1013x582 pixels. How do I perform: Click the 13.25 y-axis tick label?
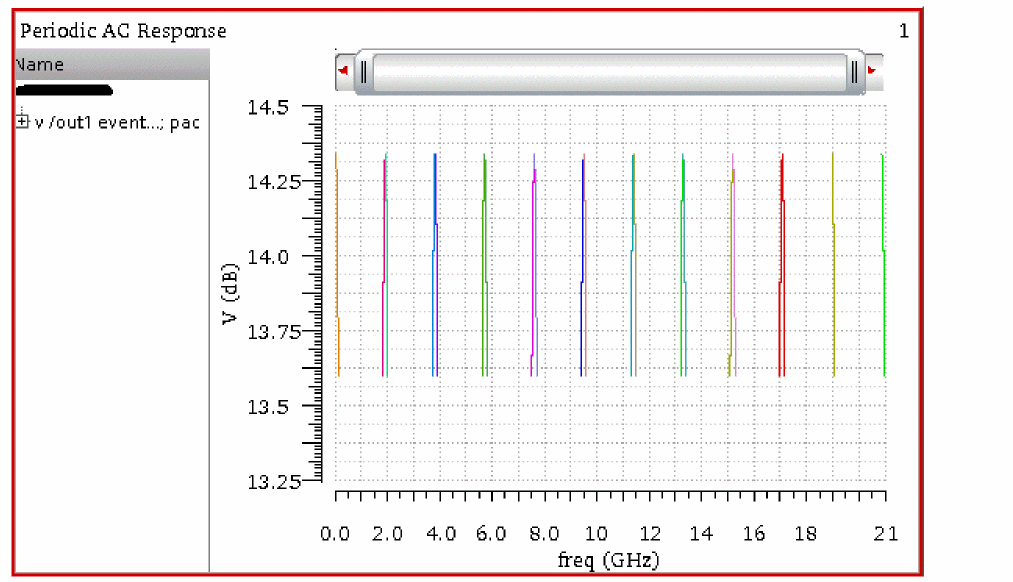click(274, 482)
